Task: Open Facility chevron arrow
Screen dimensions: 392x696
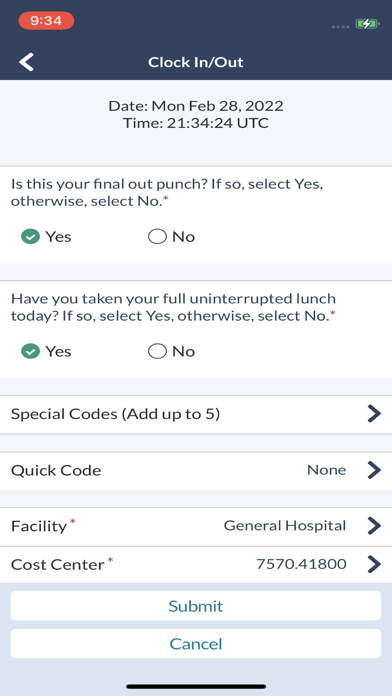Action: coord(374,526)
